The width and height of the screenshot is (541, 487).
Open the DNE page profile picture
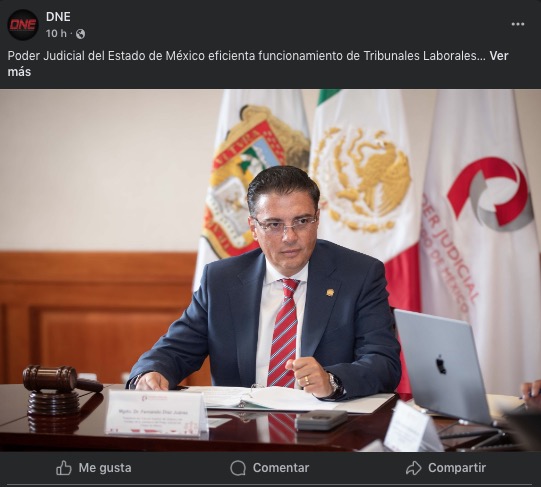23,25
